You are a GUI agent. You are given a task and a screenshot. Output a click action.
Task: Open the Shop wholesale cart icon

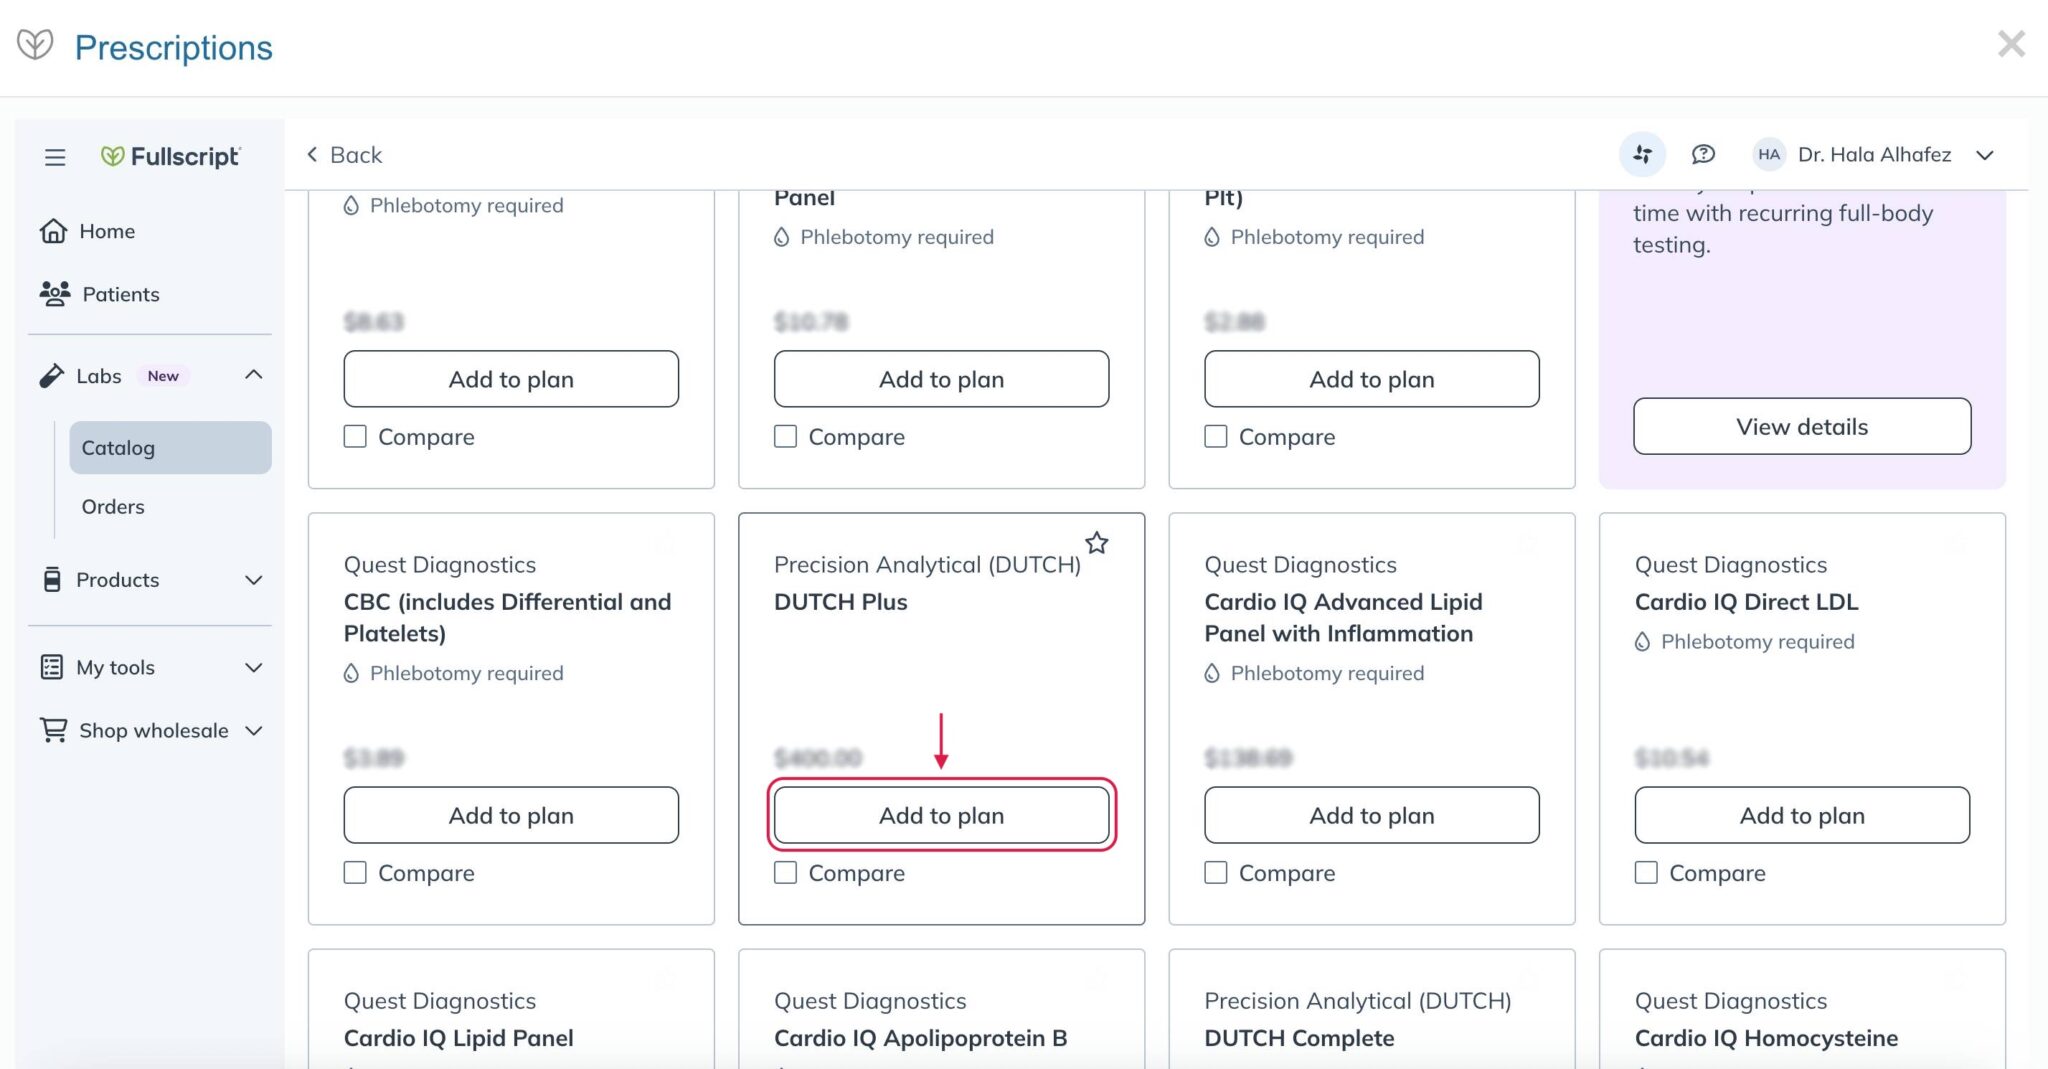click(51, 730)
